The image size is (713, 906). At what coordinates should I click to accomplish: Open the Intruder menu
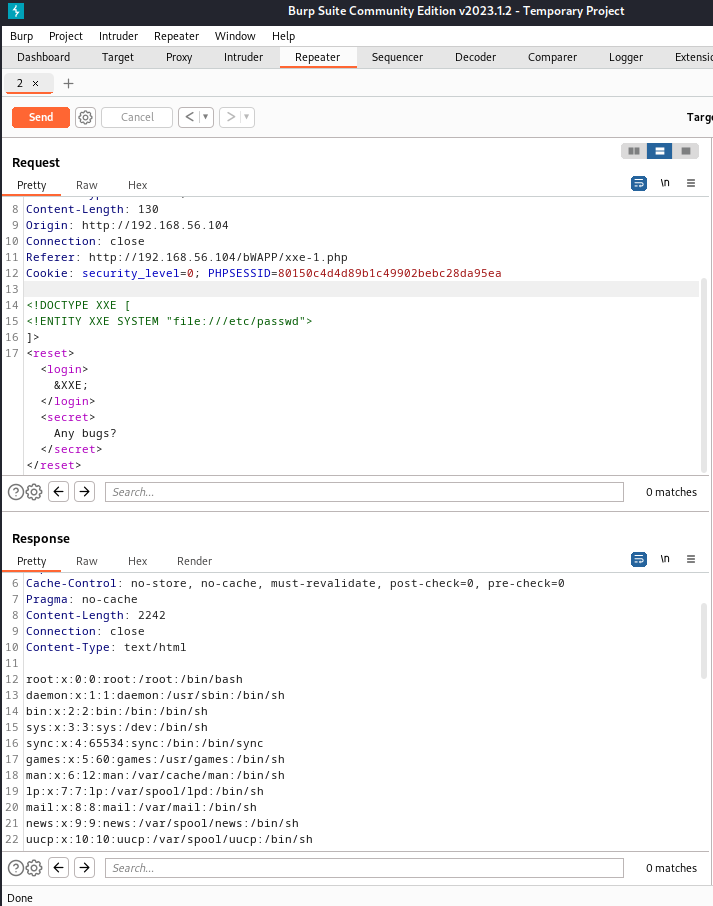(x=118, y=36)
